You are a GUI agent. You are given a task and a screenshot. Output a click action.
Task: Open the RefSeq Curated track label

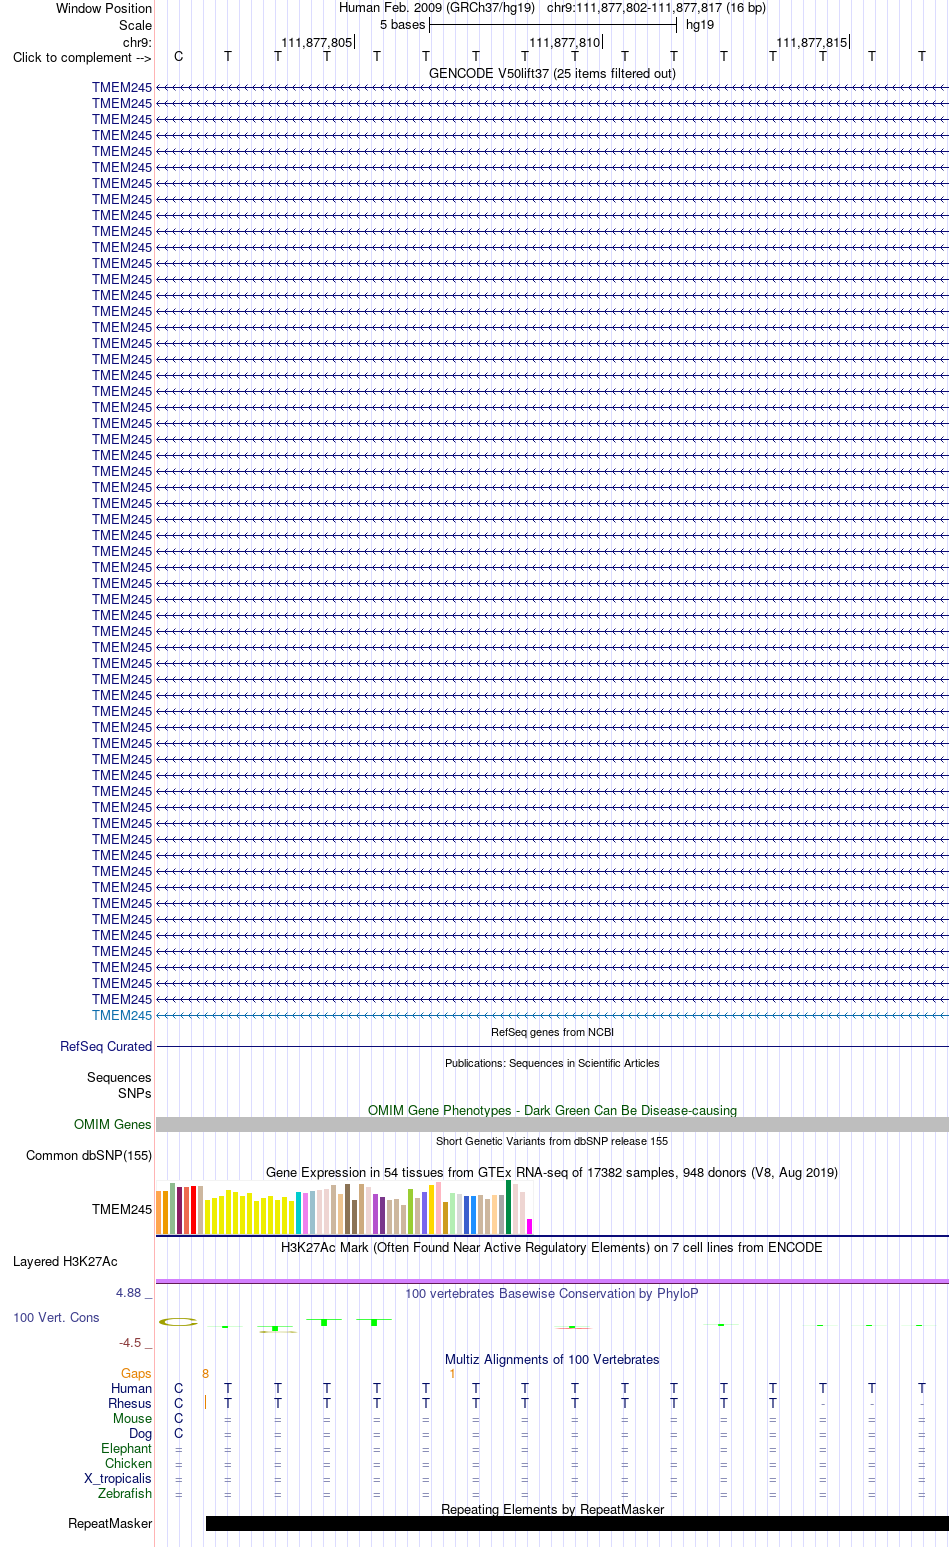[106, 1046]
